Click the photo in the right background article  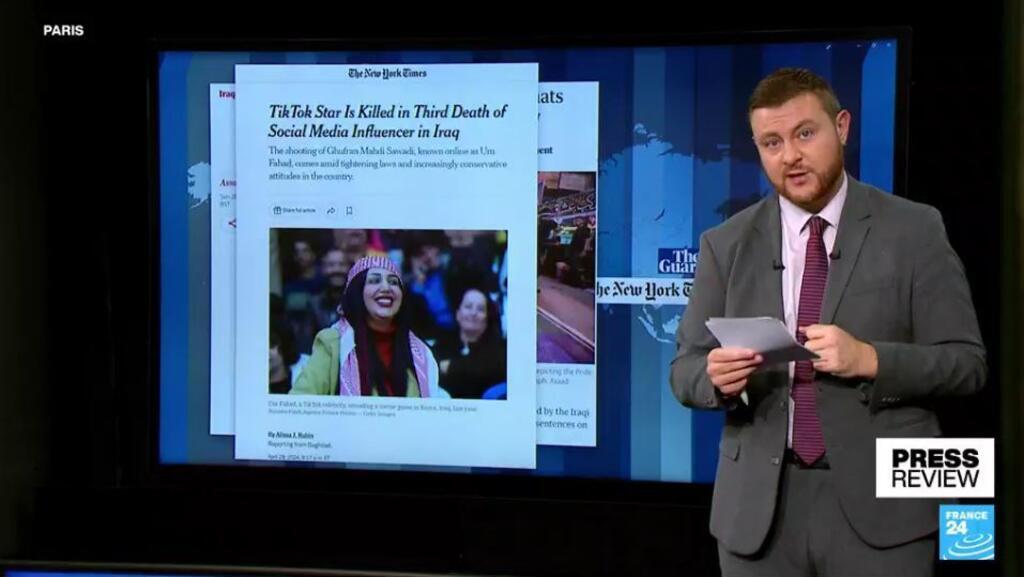pyautogui.click(x=566, y=266)
